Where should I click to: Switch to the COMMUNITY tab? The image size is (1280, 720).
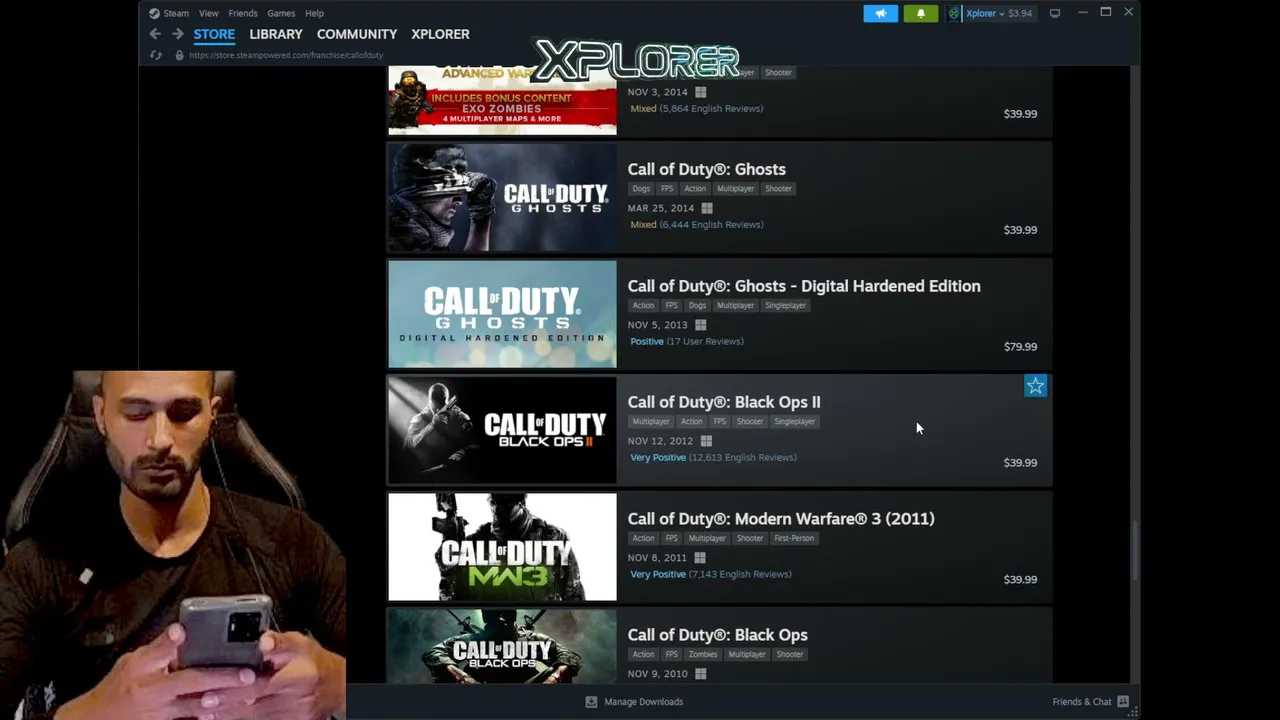pyautogui.click(x=357, y=34)
